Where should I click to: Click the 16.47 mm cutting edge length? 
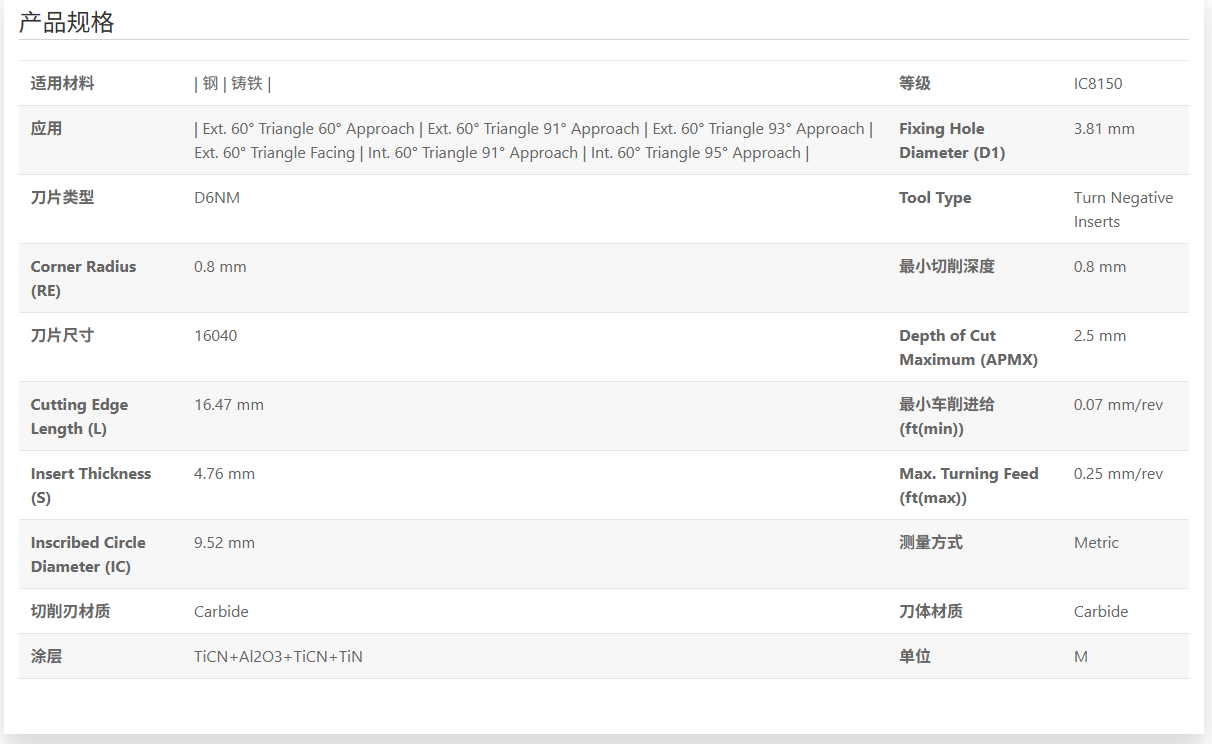[229, 405]
